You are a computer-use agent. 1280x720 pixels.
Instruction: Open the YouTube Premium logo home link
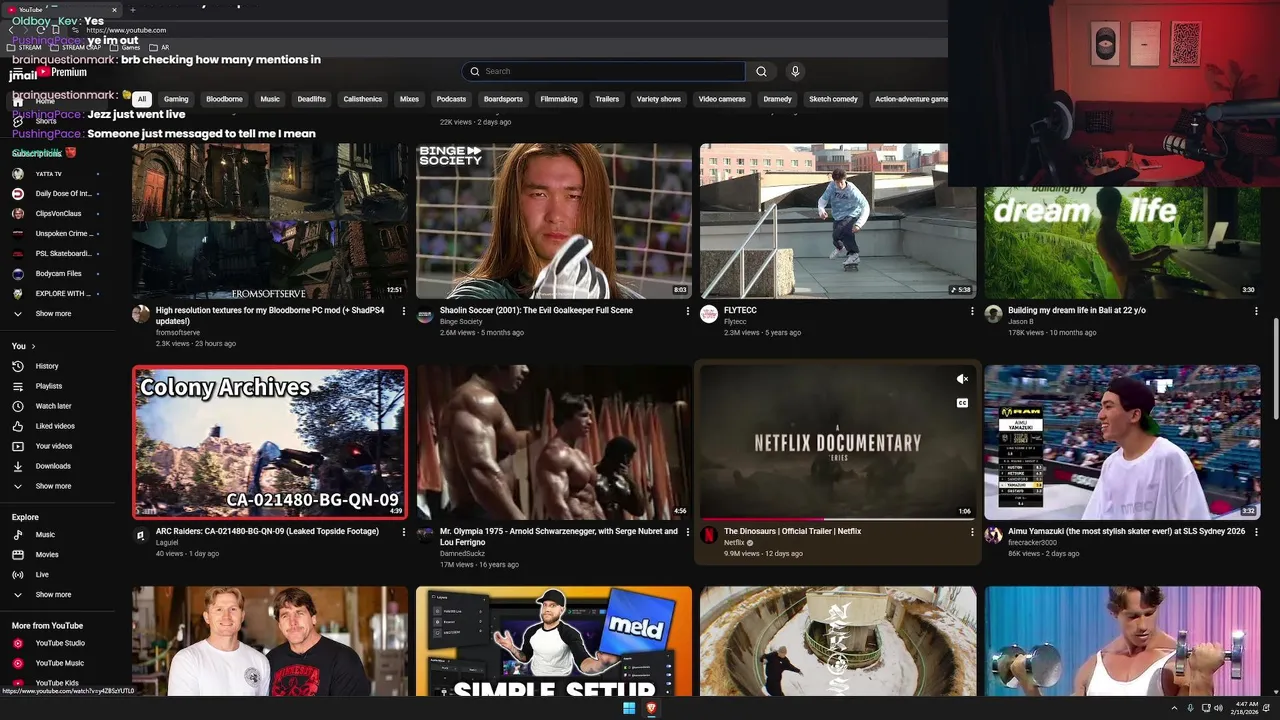62,72
